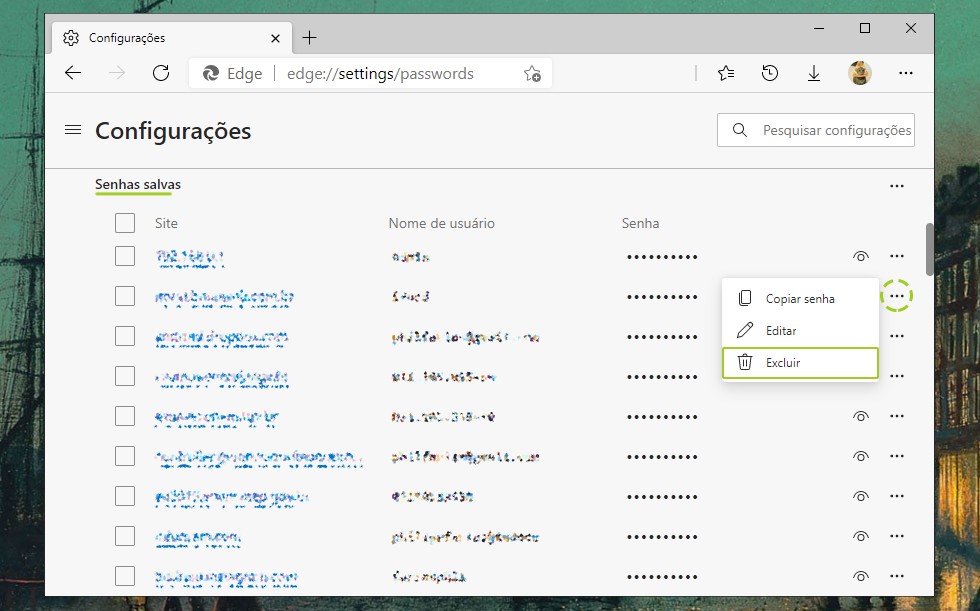Click the Pesquisar configurações search field
The image size is (980, 611).
(x=835, y=130)
